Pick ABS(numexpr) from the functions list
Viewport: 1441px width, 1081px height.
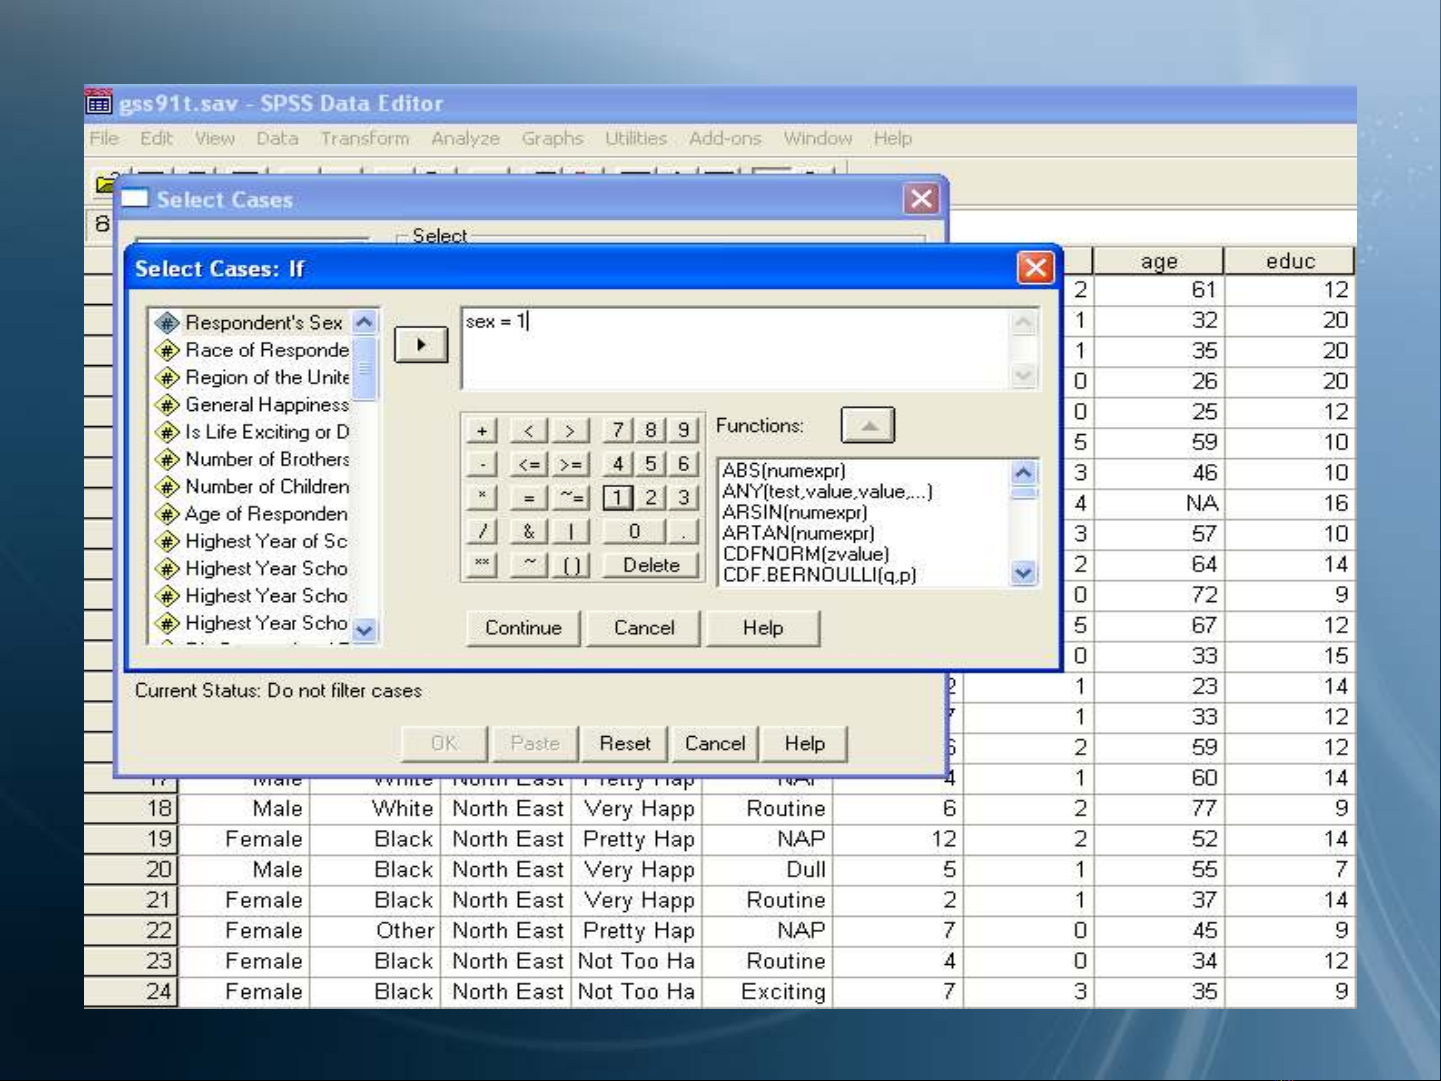point(784,470)
